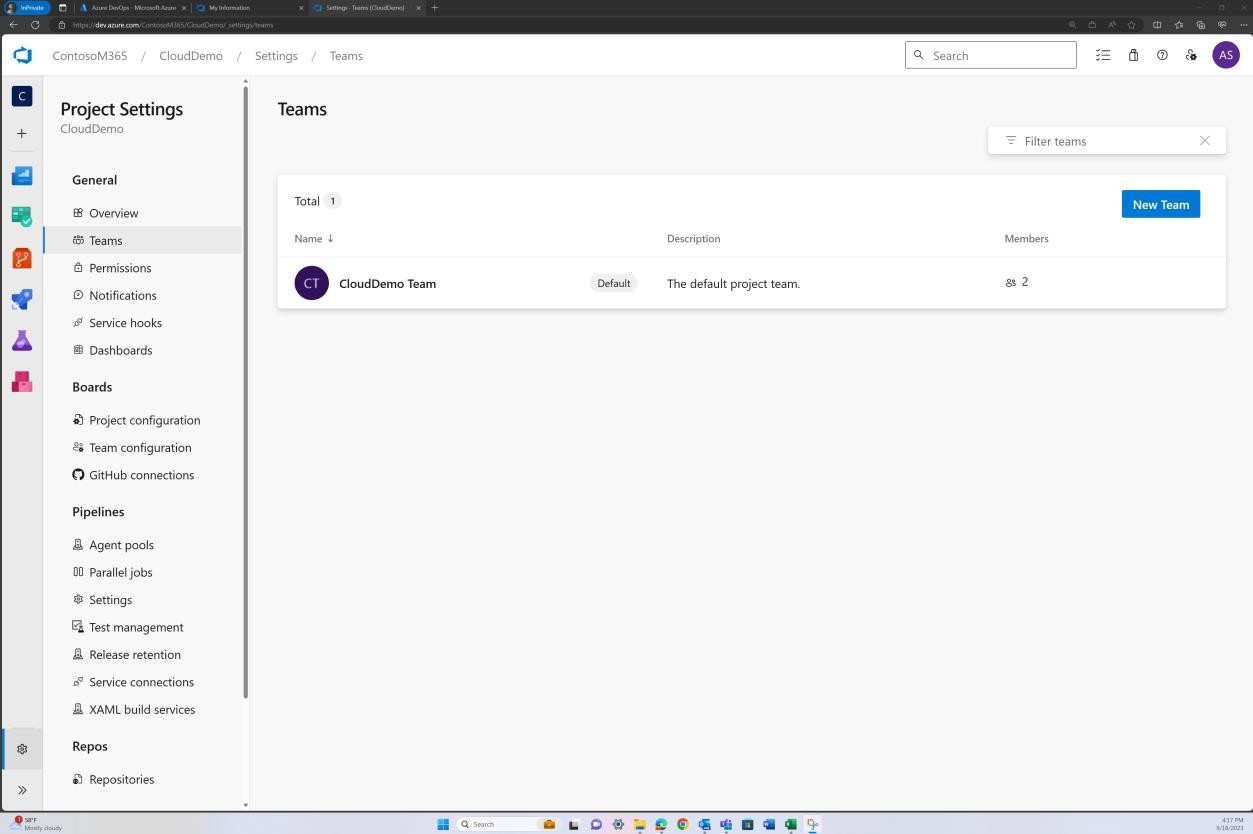Open the AS avatar account menu

coord(1226,55)
